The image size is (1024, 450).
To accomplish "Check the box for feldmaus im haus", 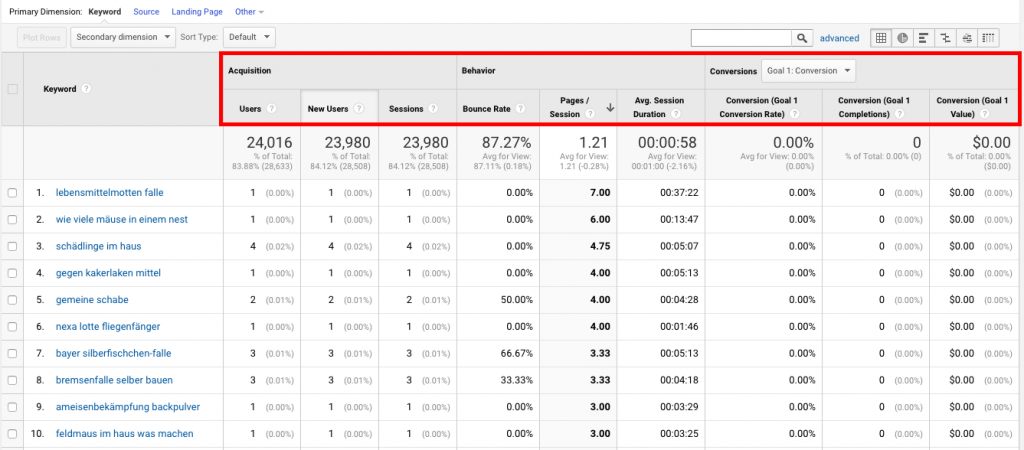I will click(x=12, y=434).
